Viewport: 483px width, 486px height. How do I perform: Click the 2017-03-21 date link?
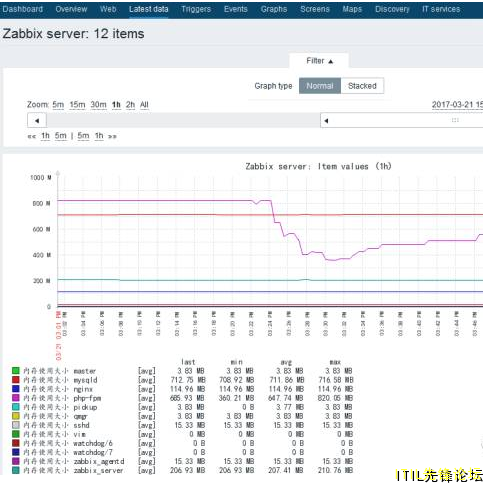click(x=457, y=105)
